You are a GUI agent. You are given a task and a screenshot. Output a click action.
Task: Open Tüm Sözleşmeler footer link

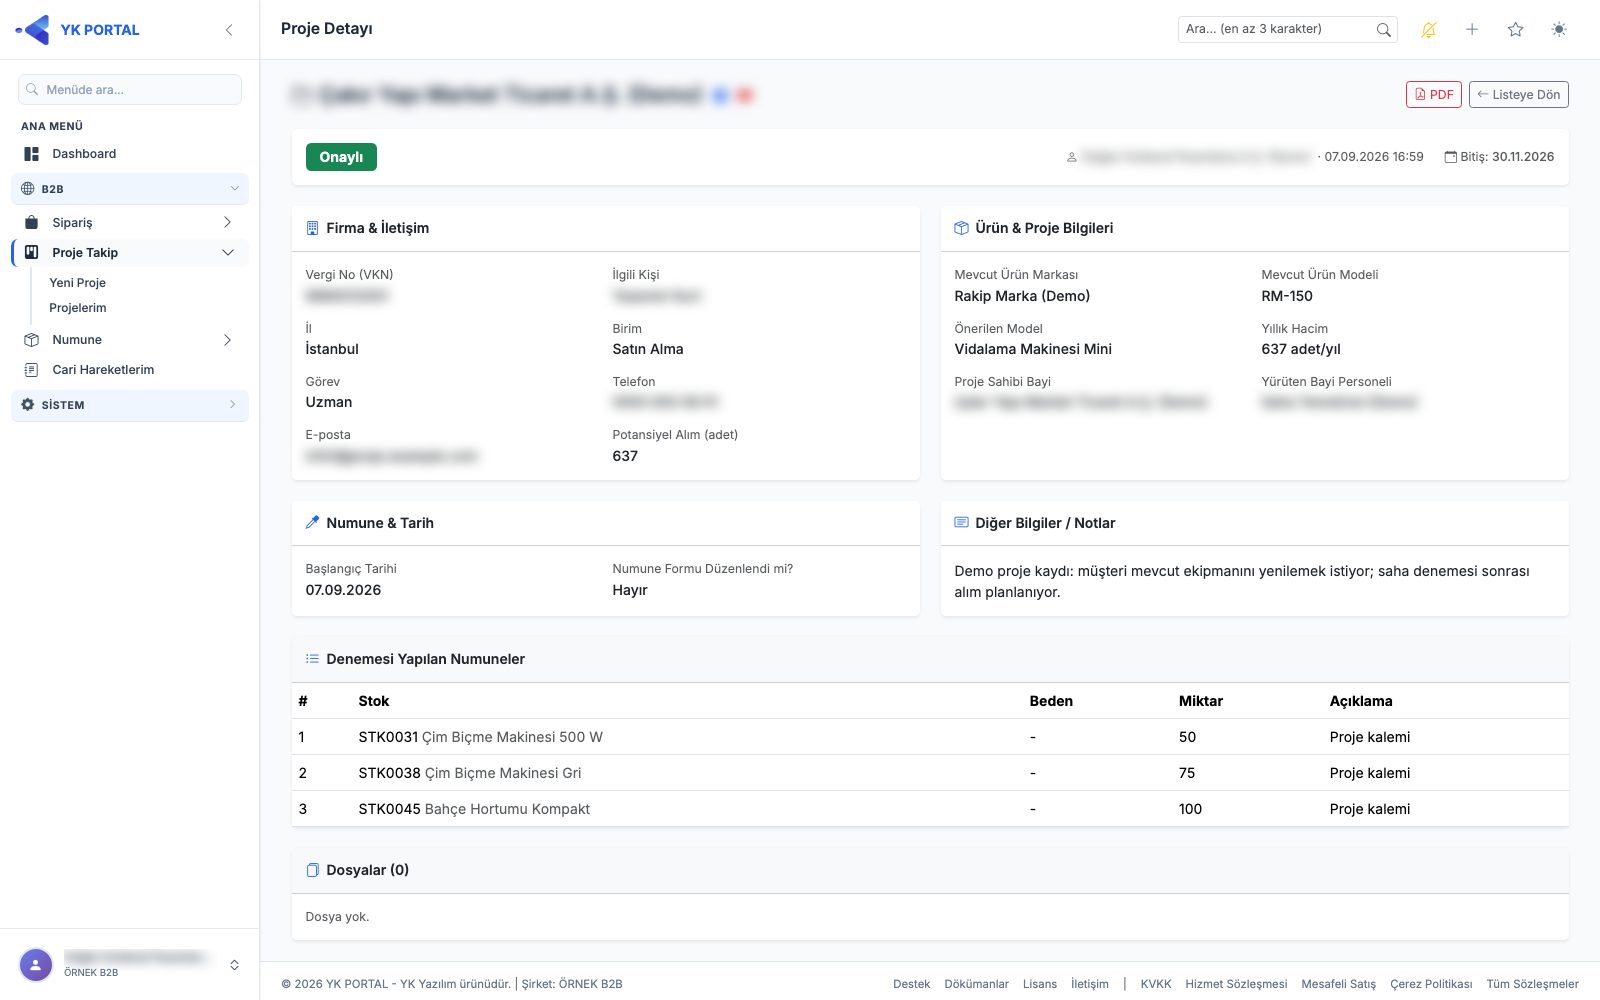point(1532,984)
